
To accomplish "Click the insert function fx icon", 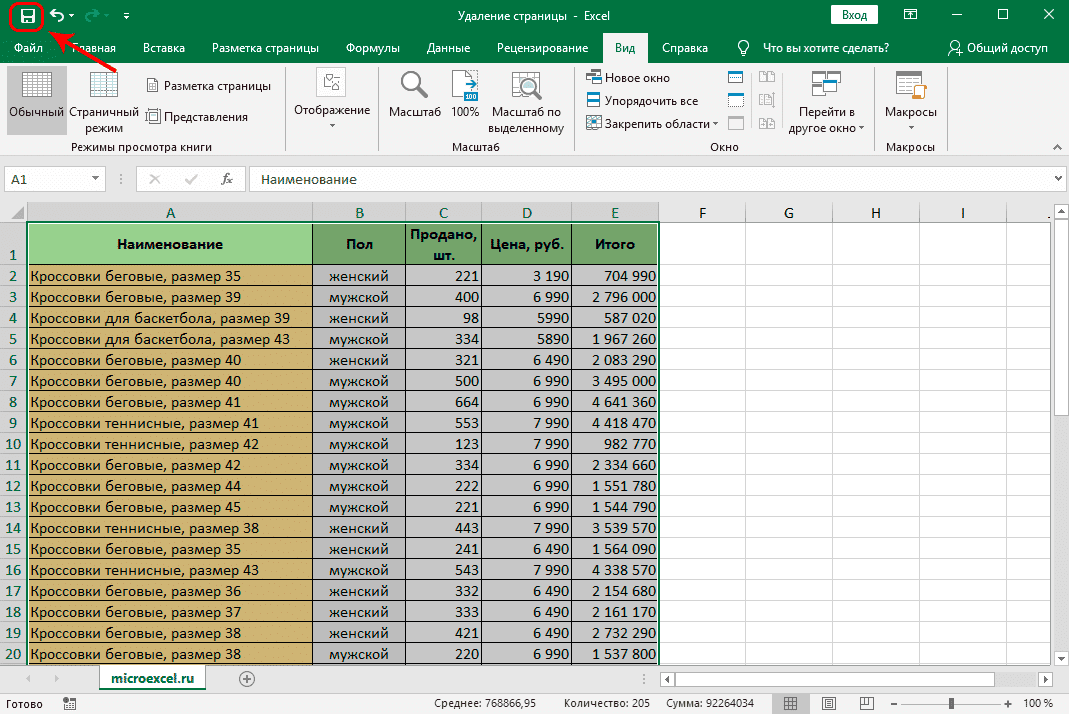I will (x=227, y=179).
